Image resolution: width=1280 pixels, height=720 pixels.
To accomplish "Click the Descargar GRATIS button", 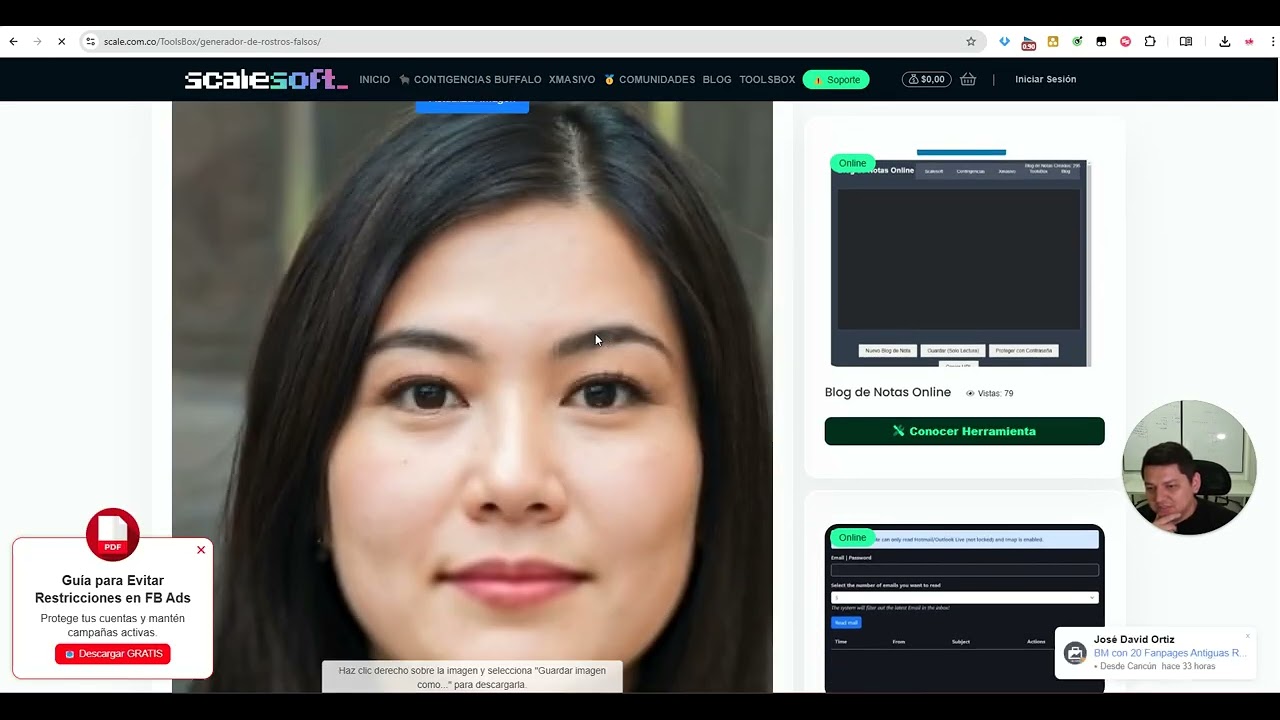I will click(113, 654).
